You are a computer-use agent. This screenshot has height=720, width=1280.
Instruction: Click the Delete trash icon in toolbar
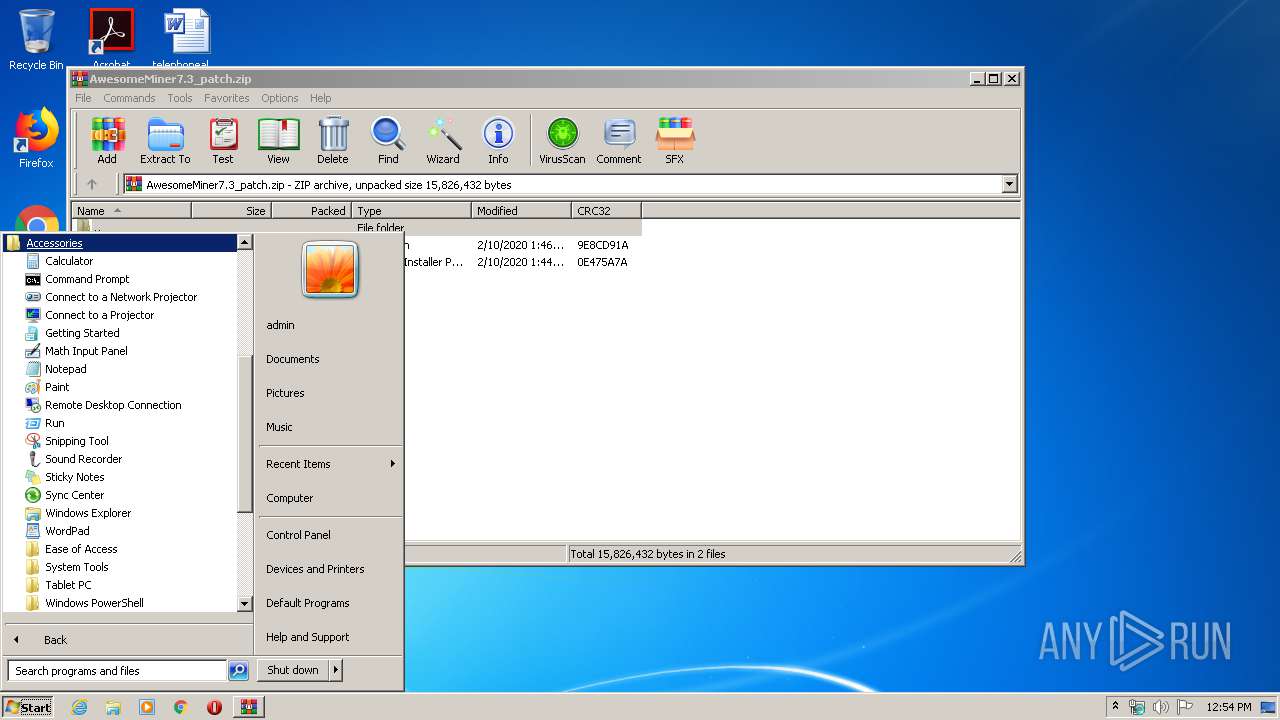(333, 140)
